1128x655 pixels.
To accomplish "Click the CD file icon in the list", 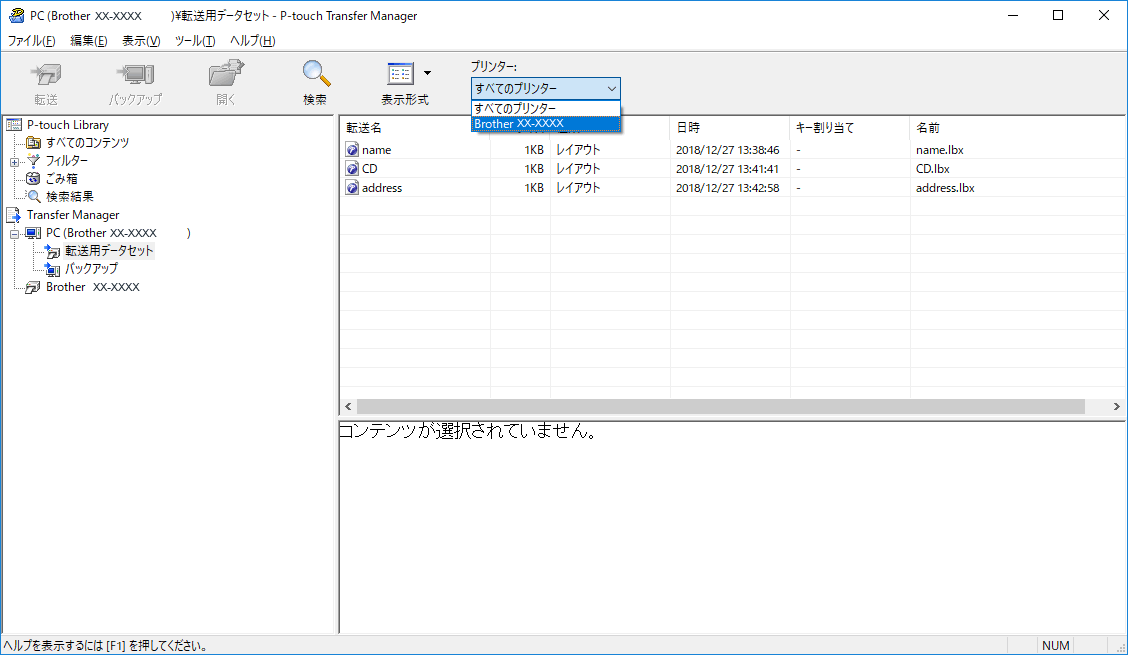I will (x=352, y=168).
